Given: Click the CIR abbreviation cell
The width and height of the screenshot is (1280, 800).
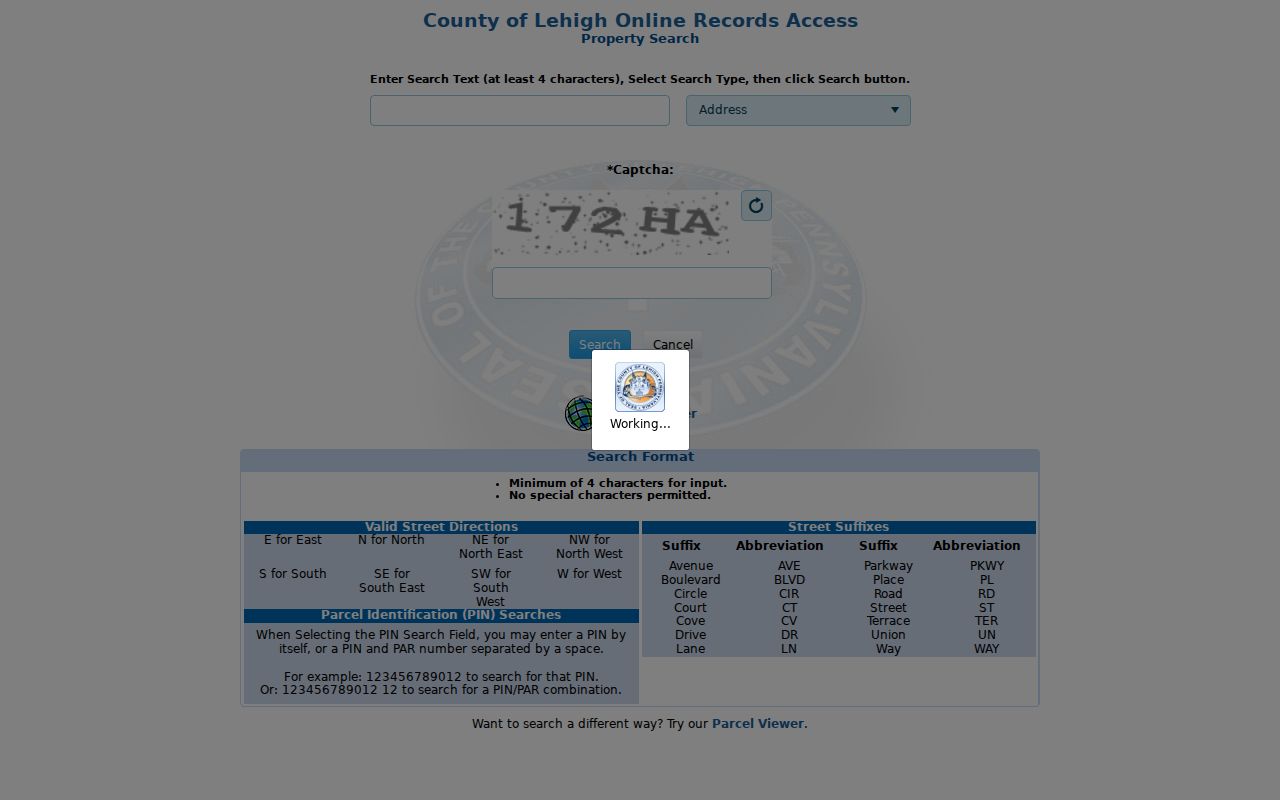Looking at the screenshot, I should 789,594.
